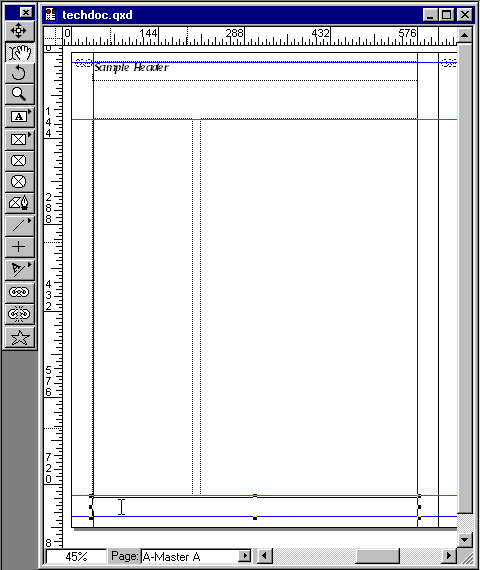The width and height of the screenshot is (480, 570).
Task: Select the Rectangle Picture Box tool
Action: (x=20, y=139)
